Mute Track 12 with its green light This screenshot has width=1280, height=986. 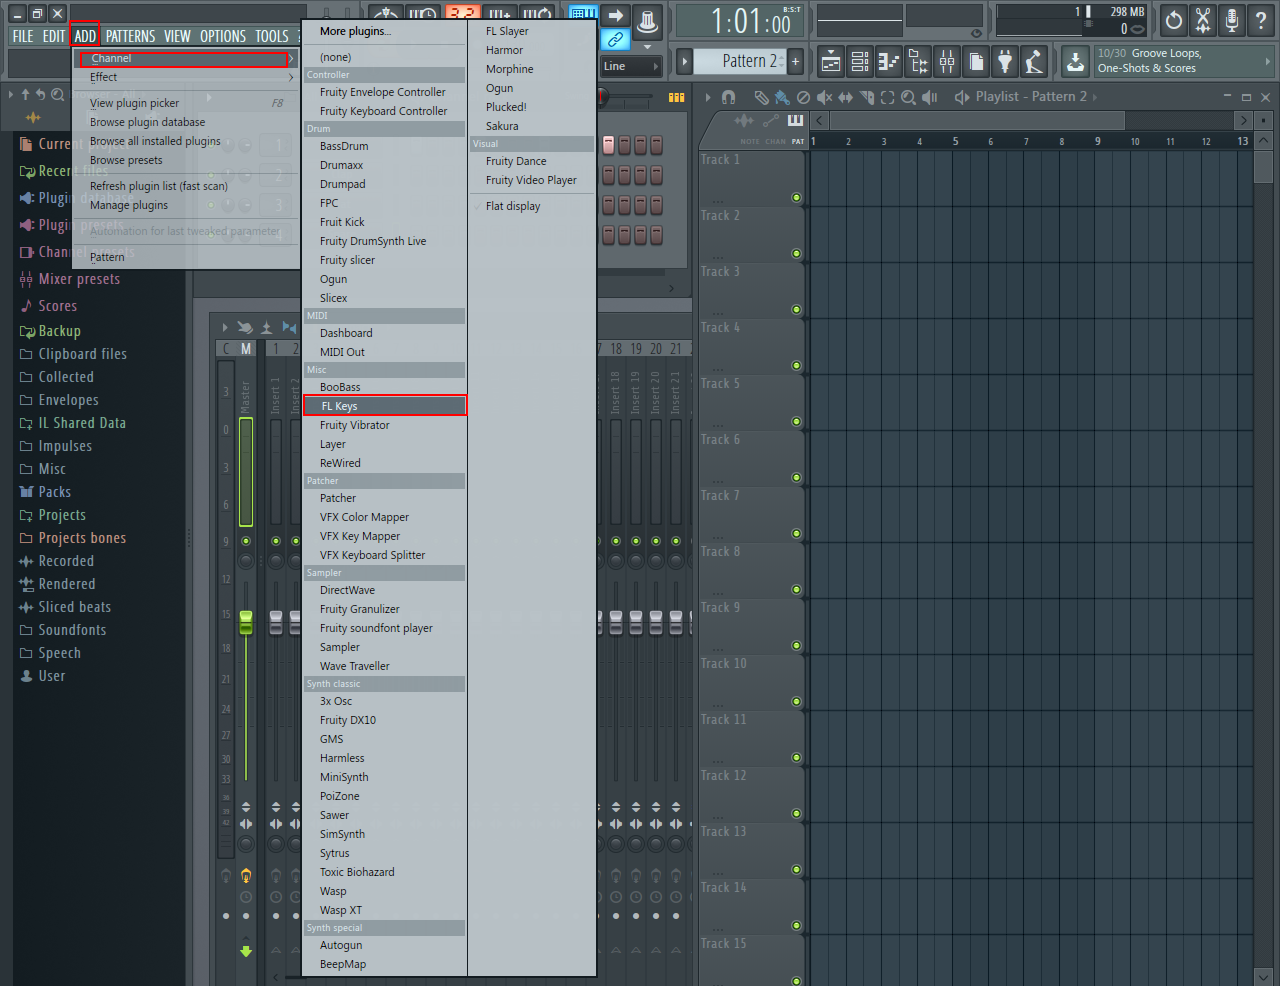(x=797, y=813)
